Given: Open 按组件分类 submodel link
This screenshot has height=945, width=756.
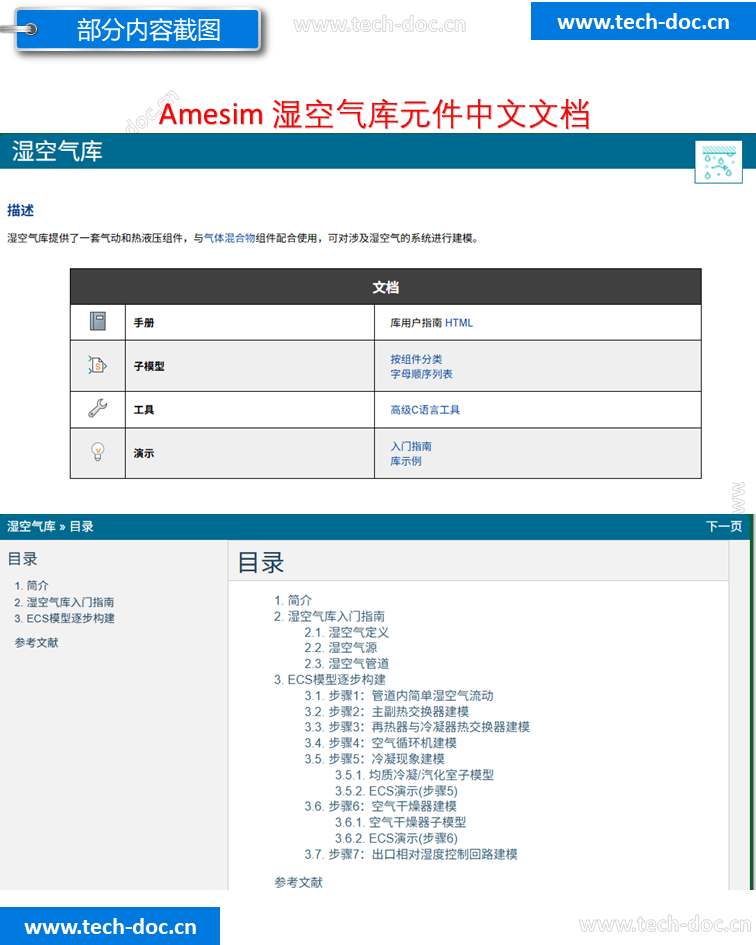Looking at the screenshot, I should 416,359.
